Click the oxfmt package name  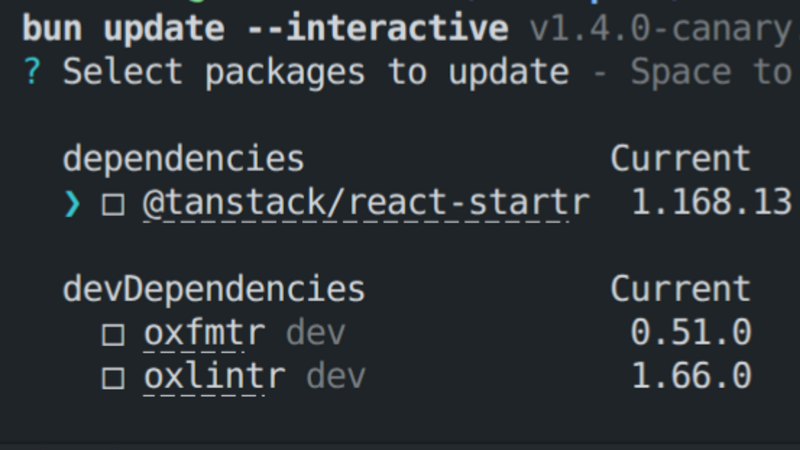[x=204, y=334]
